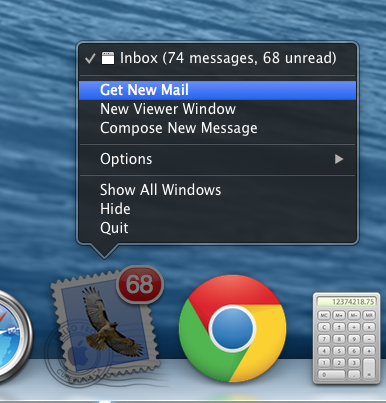
Task: Expand the Options submenu
Action: pyautogui.click(x=217, y=159)
